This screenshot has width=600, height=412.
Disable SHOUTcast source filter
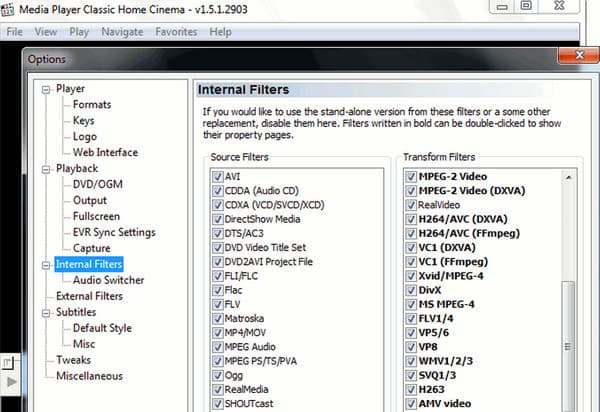click(x=218, y=404)
